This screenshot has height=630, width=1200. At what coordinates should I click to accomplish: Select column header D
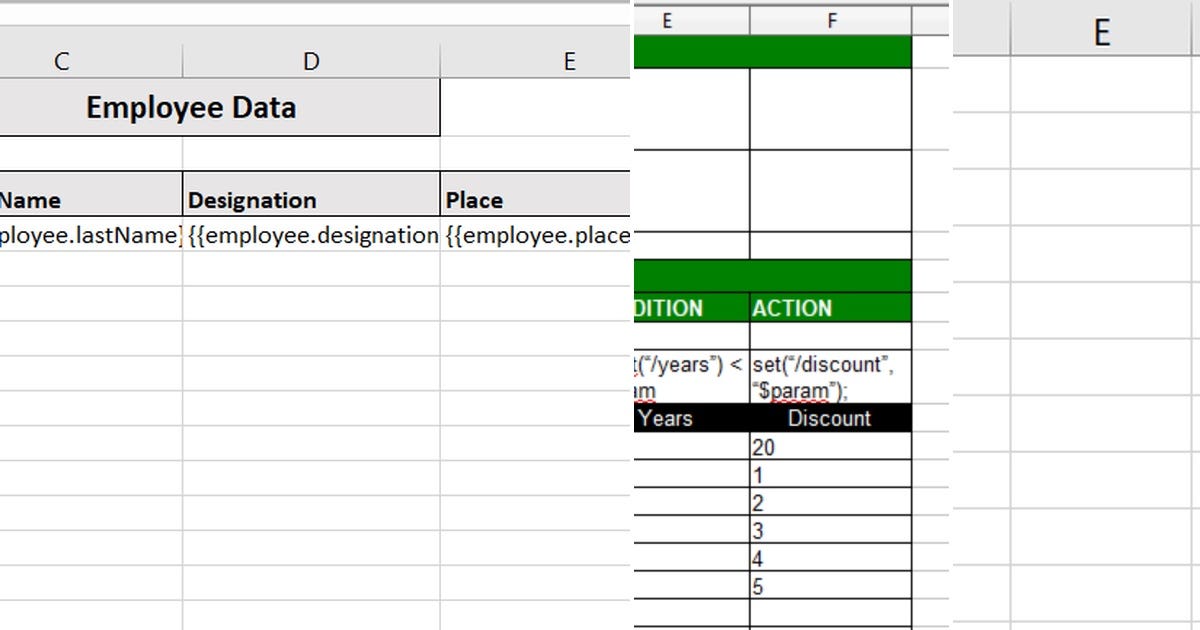click(310, 60)
